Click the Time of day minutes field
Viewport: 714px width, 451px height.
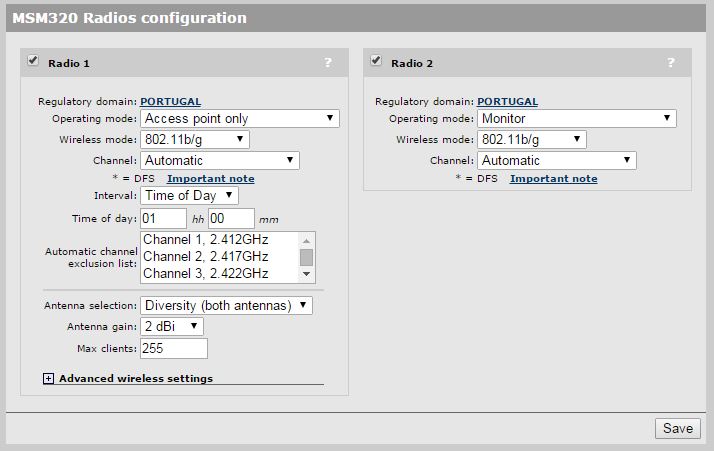tap(231, 219)
